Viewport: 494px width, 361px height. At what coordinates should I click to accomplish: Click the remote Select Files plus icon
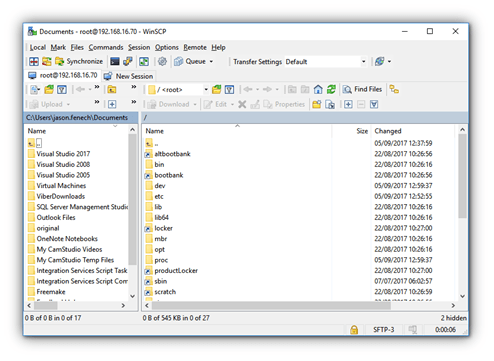[x=348, y=104]
